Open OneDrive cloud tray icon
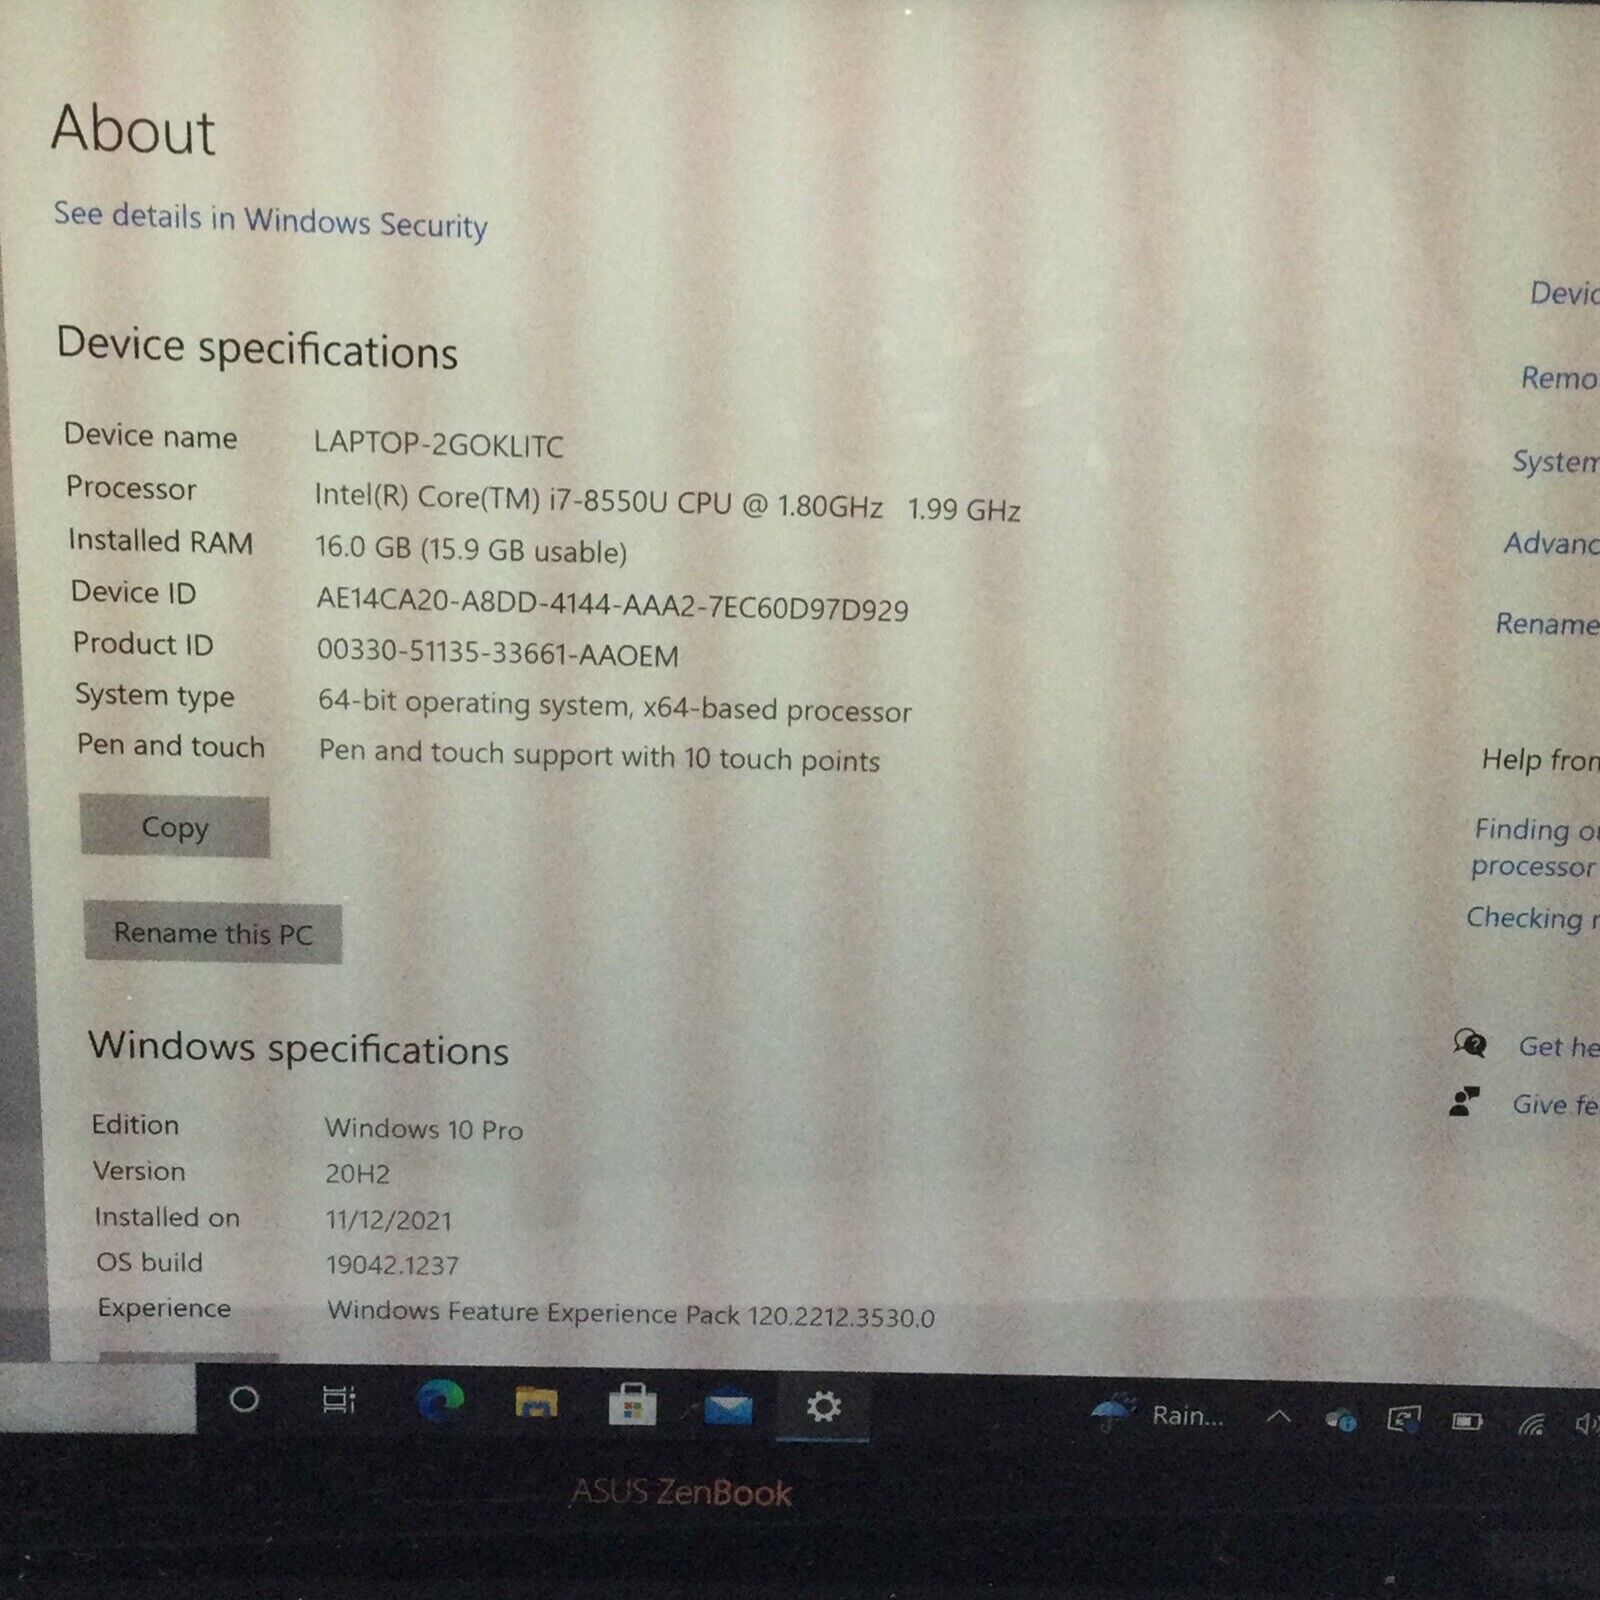This screenshot has height=1600, width=1600. tap(1340, 1419)
